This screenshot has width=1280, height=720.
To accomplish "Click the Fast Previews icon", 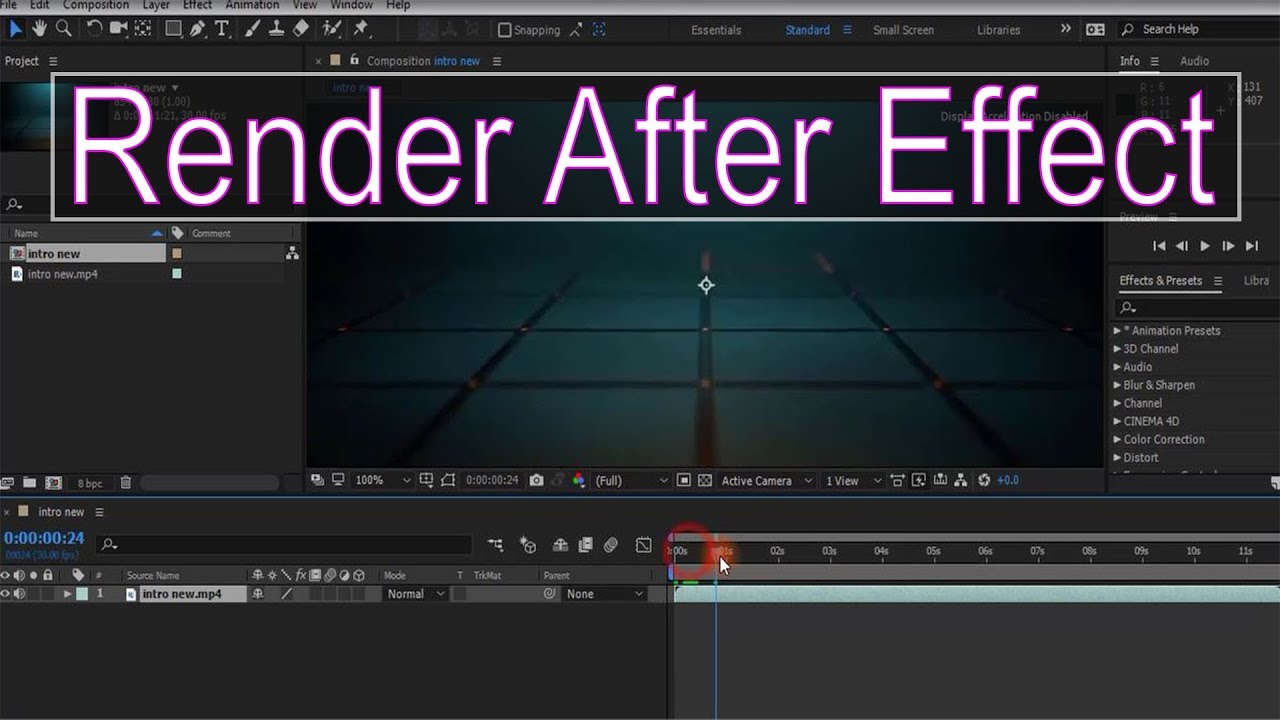I will (918, 481).
